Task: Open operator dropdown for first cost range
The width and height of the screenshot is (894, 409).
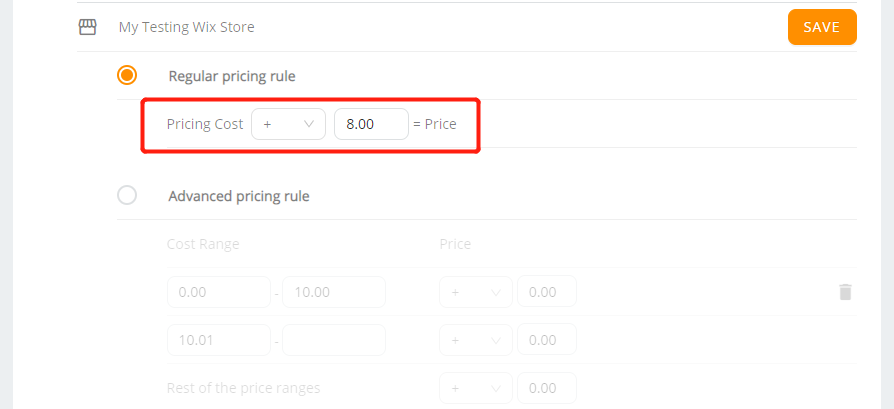Action: pyautogui.click(x=476, y=292)
